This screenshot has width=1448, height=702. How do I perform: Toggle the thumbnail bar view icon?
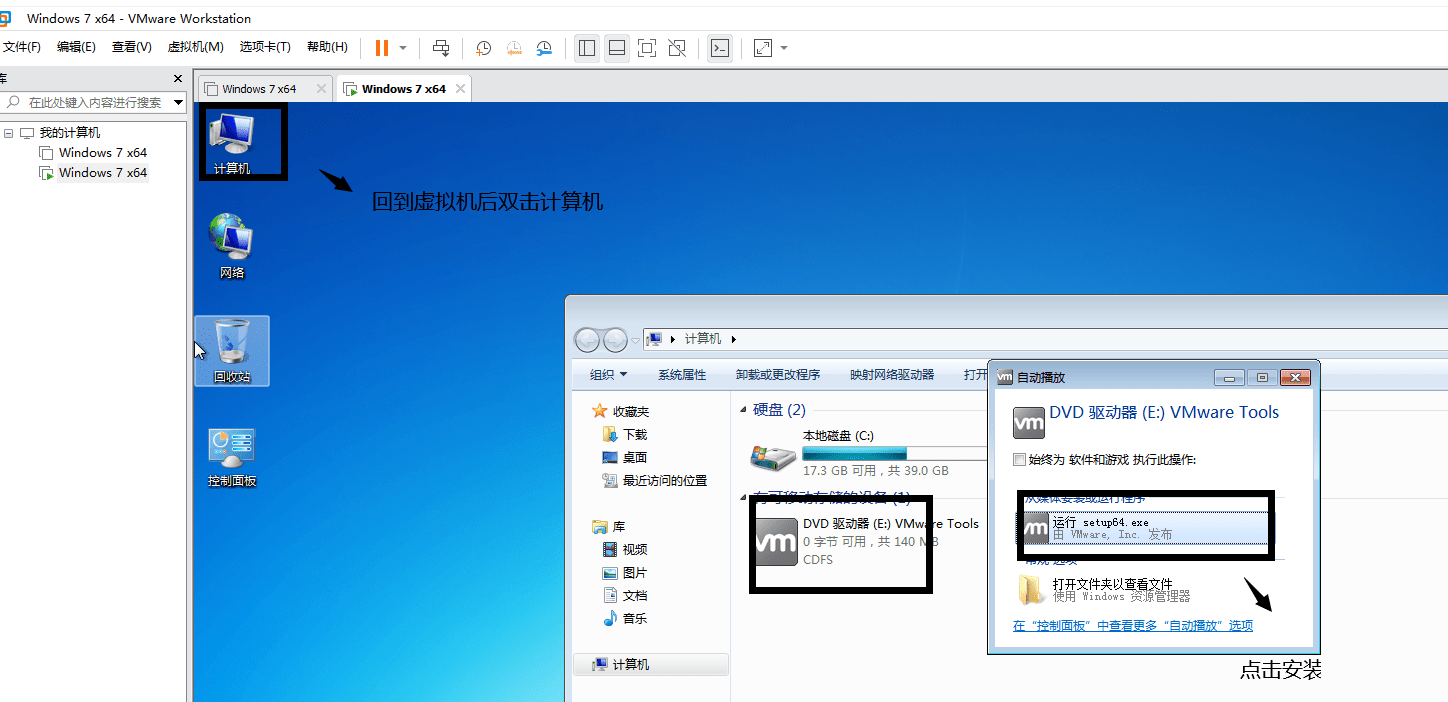click(617, 47)
